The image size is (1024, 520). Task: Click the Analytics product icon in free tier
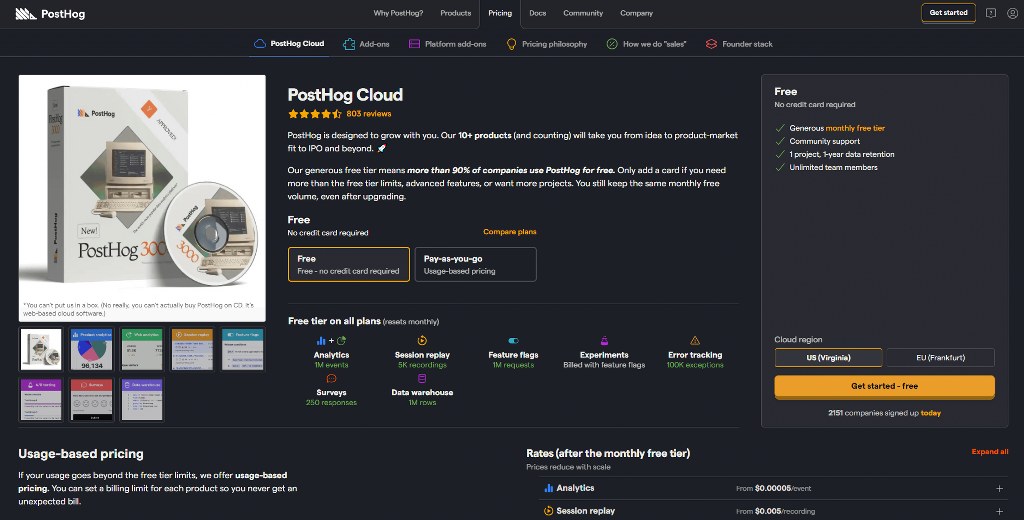[x=331, y=340]
